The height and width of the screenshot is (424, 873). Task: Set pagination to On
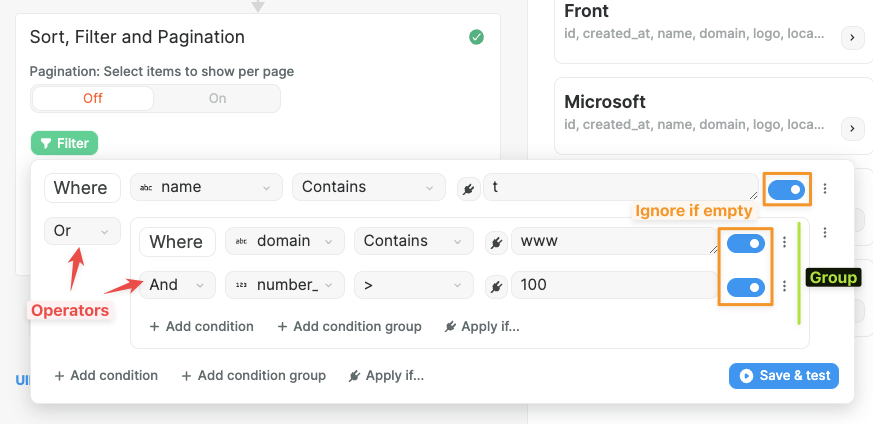click(217, 98)
